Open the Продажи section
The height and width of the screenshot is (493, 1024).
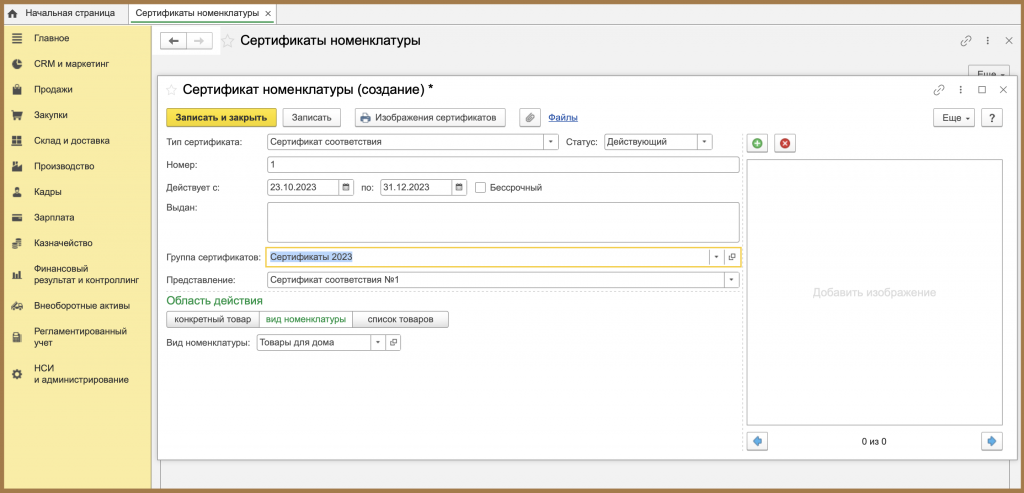pyautogui.click(x=53, y=89)
